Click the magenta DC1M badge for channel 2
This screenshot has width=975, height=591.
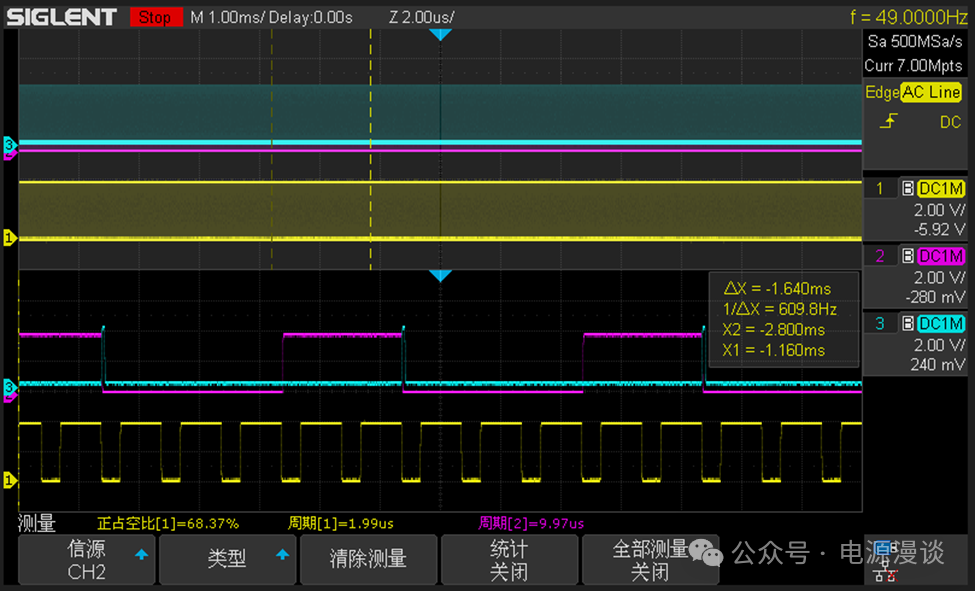pyautogui.click(x=940, y=255)
